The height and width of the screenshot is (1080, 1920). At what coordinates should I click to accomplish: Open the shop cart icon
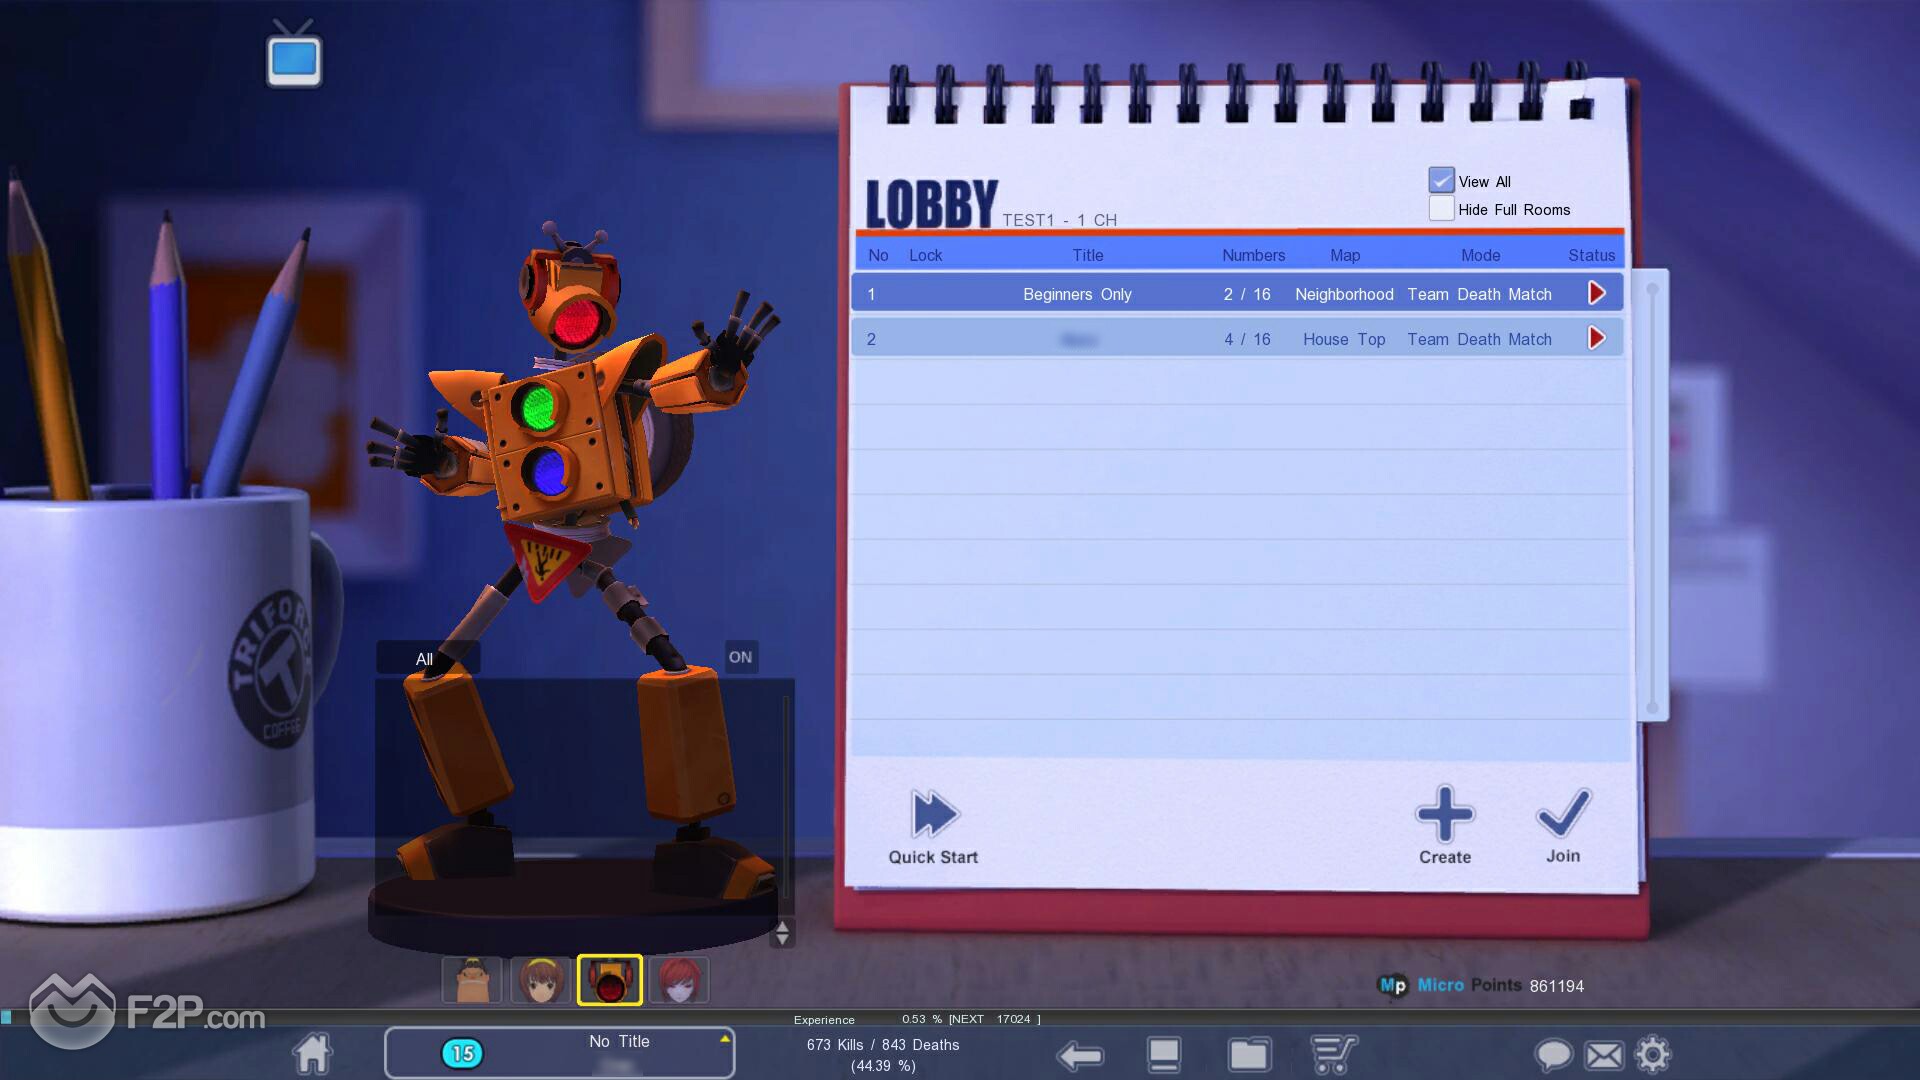1334,1054
